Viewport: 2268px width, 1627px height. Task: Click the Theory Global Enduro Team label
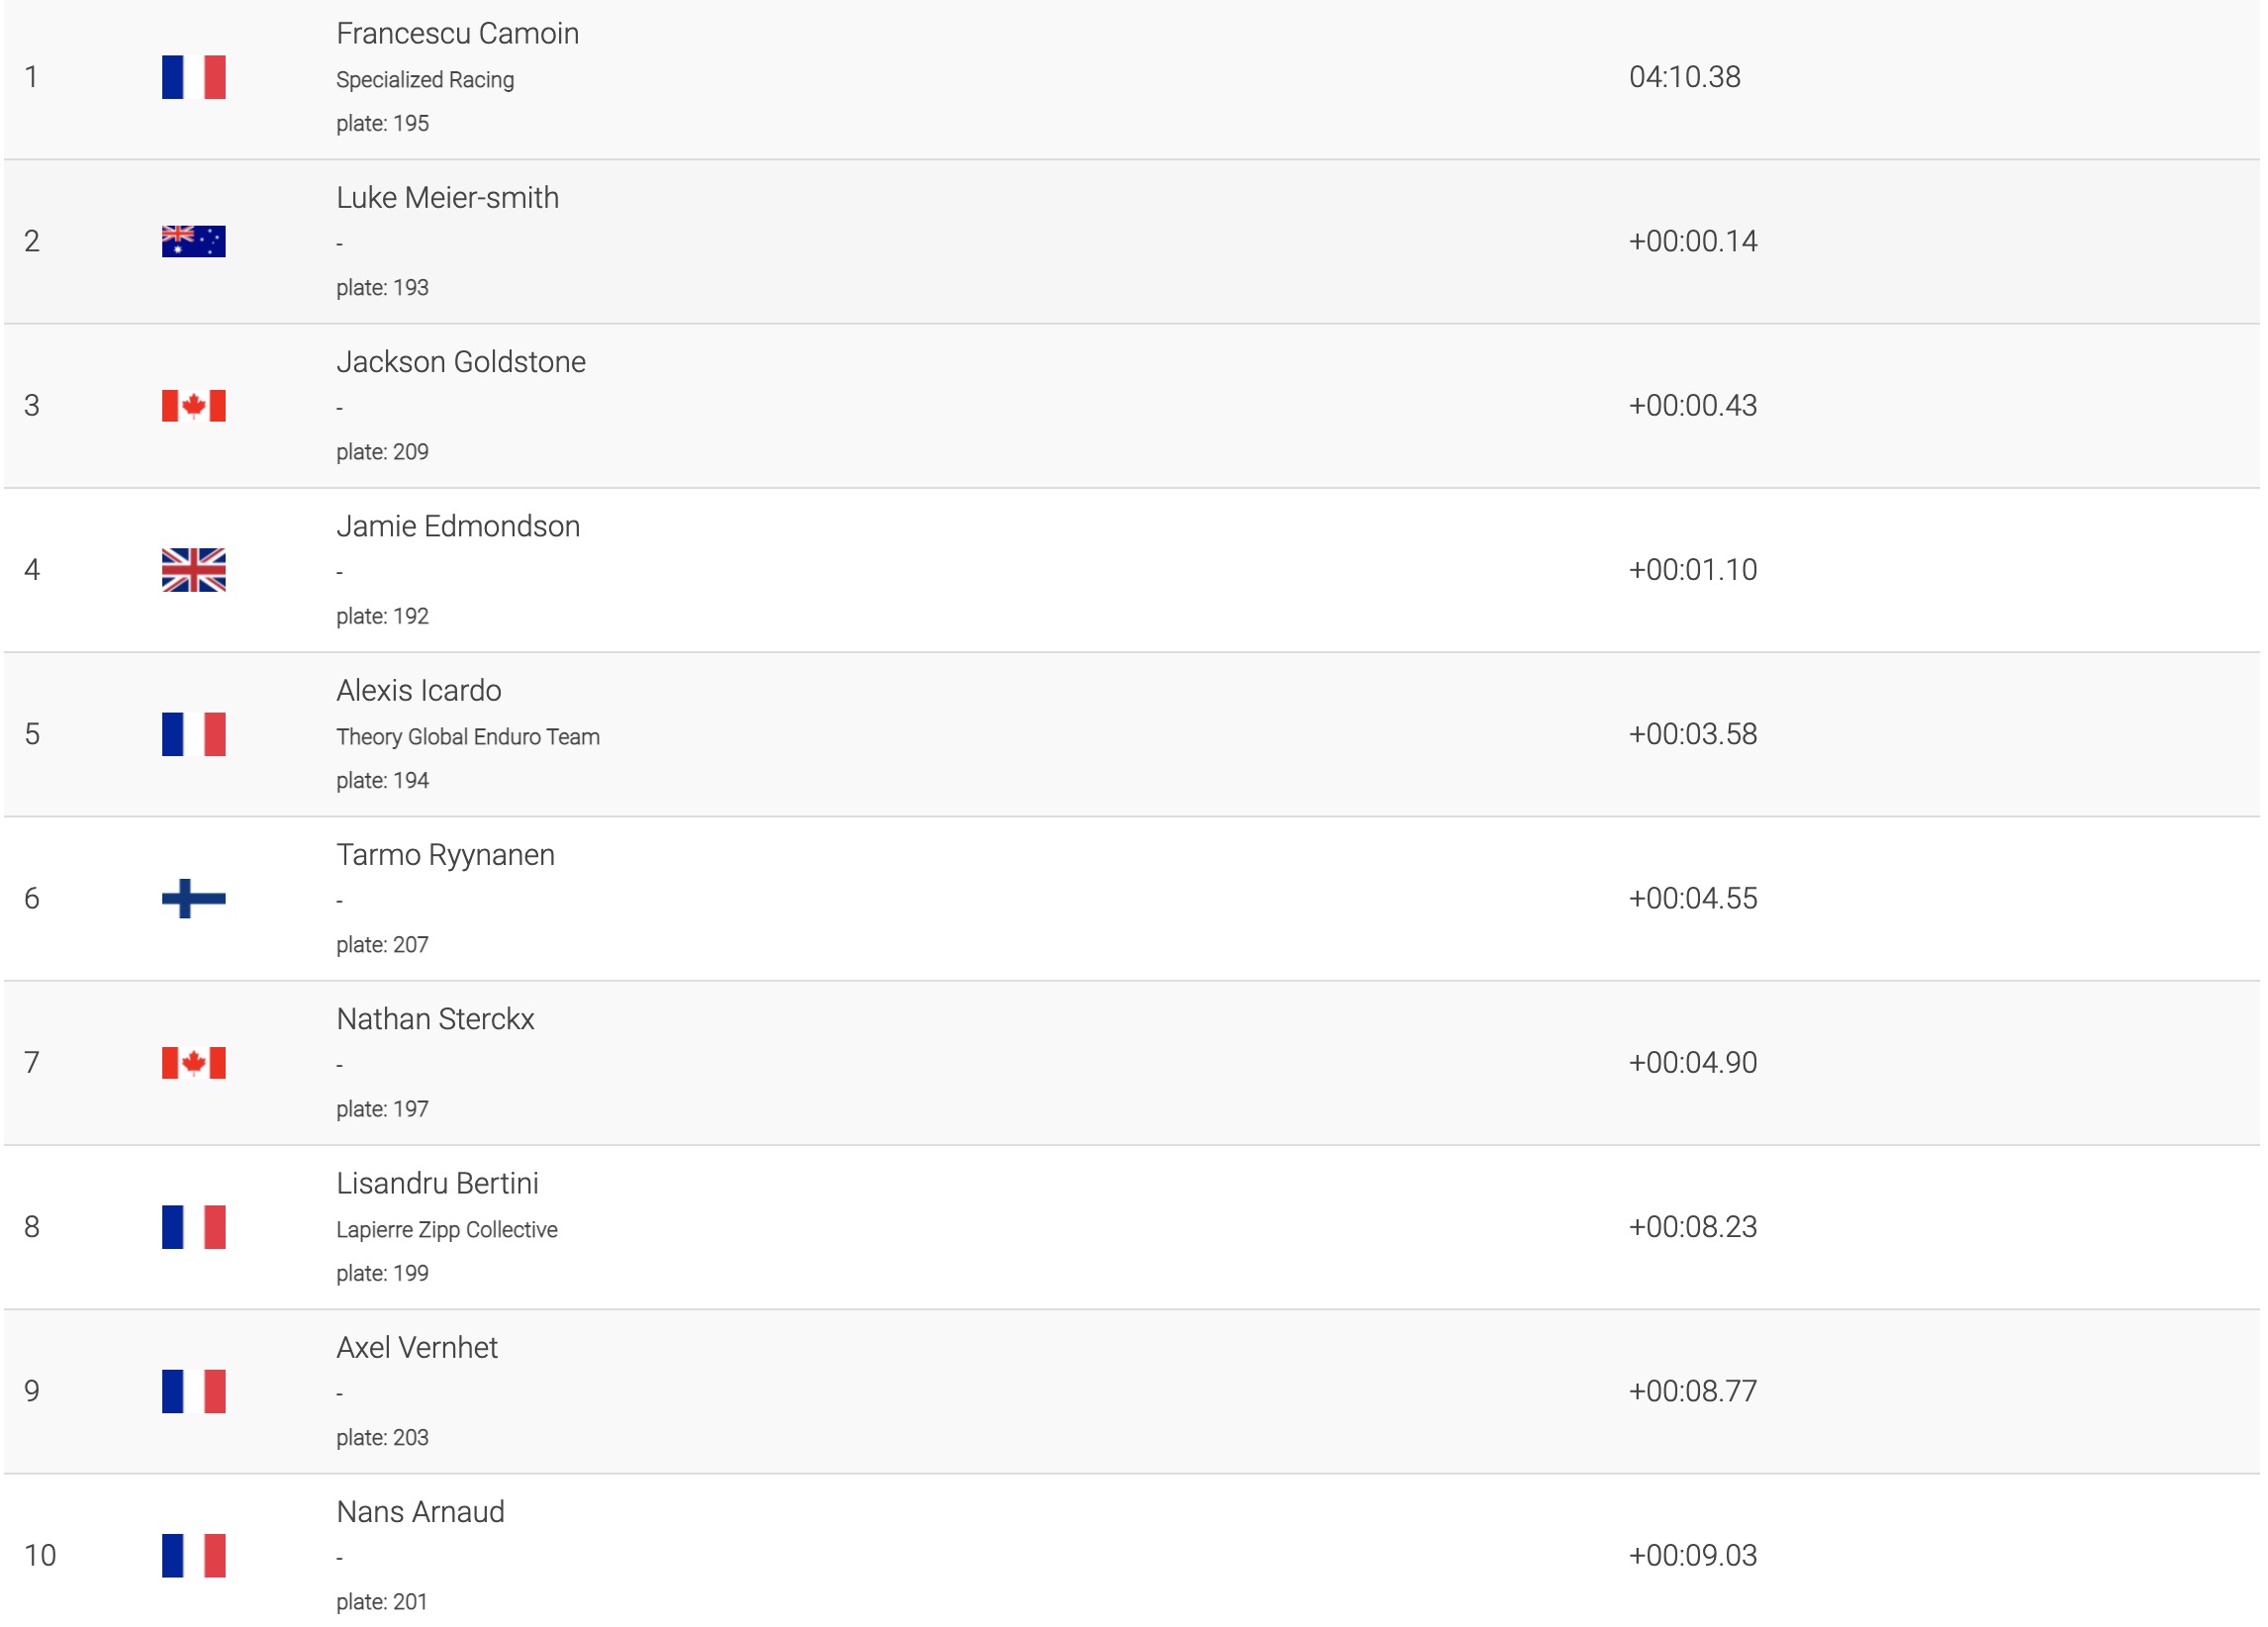point(467,737)
